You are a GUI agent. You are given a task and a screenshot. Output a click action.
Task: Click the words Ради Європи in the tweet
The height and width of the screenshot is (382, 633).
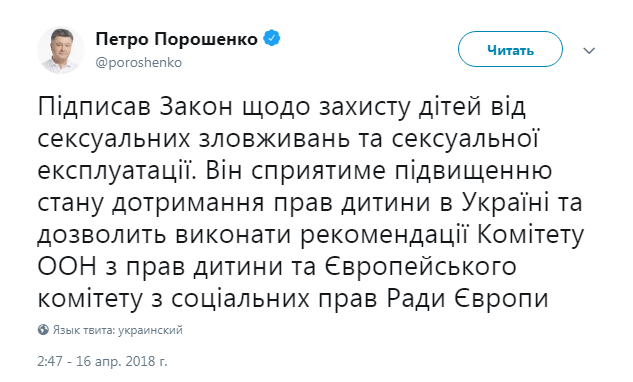[467, 300]
